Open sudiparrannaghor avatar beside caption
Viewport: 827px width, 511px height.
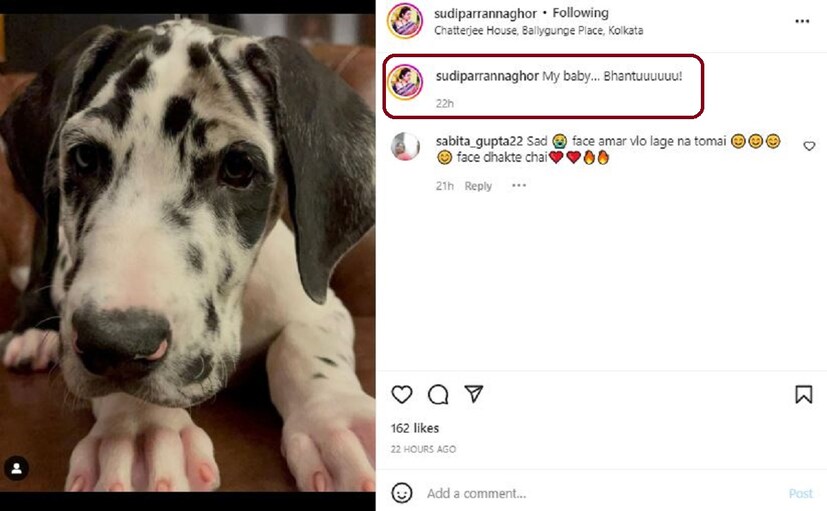point(404,81)
